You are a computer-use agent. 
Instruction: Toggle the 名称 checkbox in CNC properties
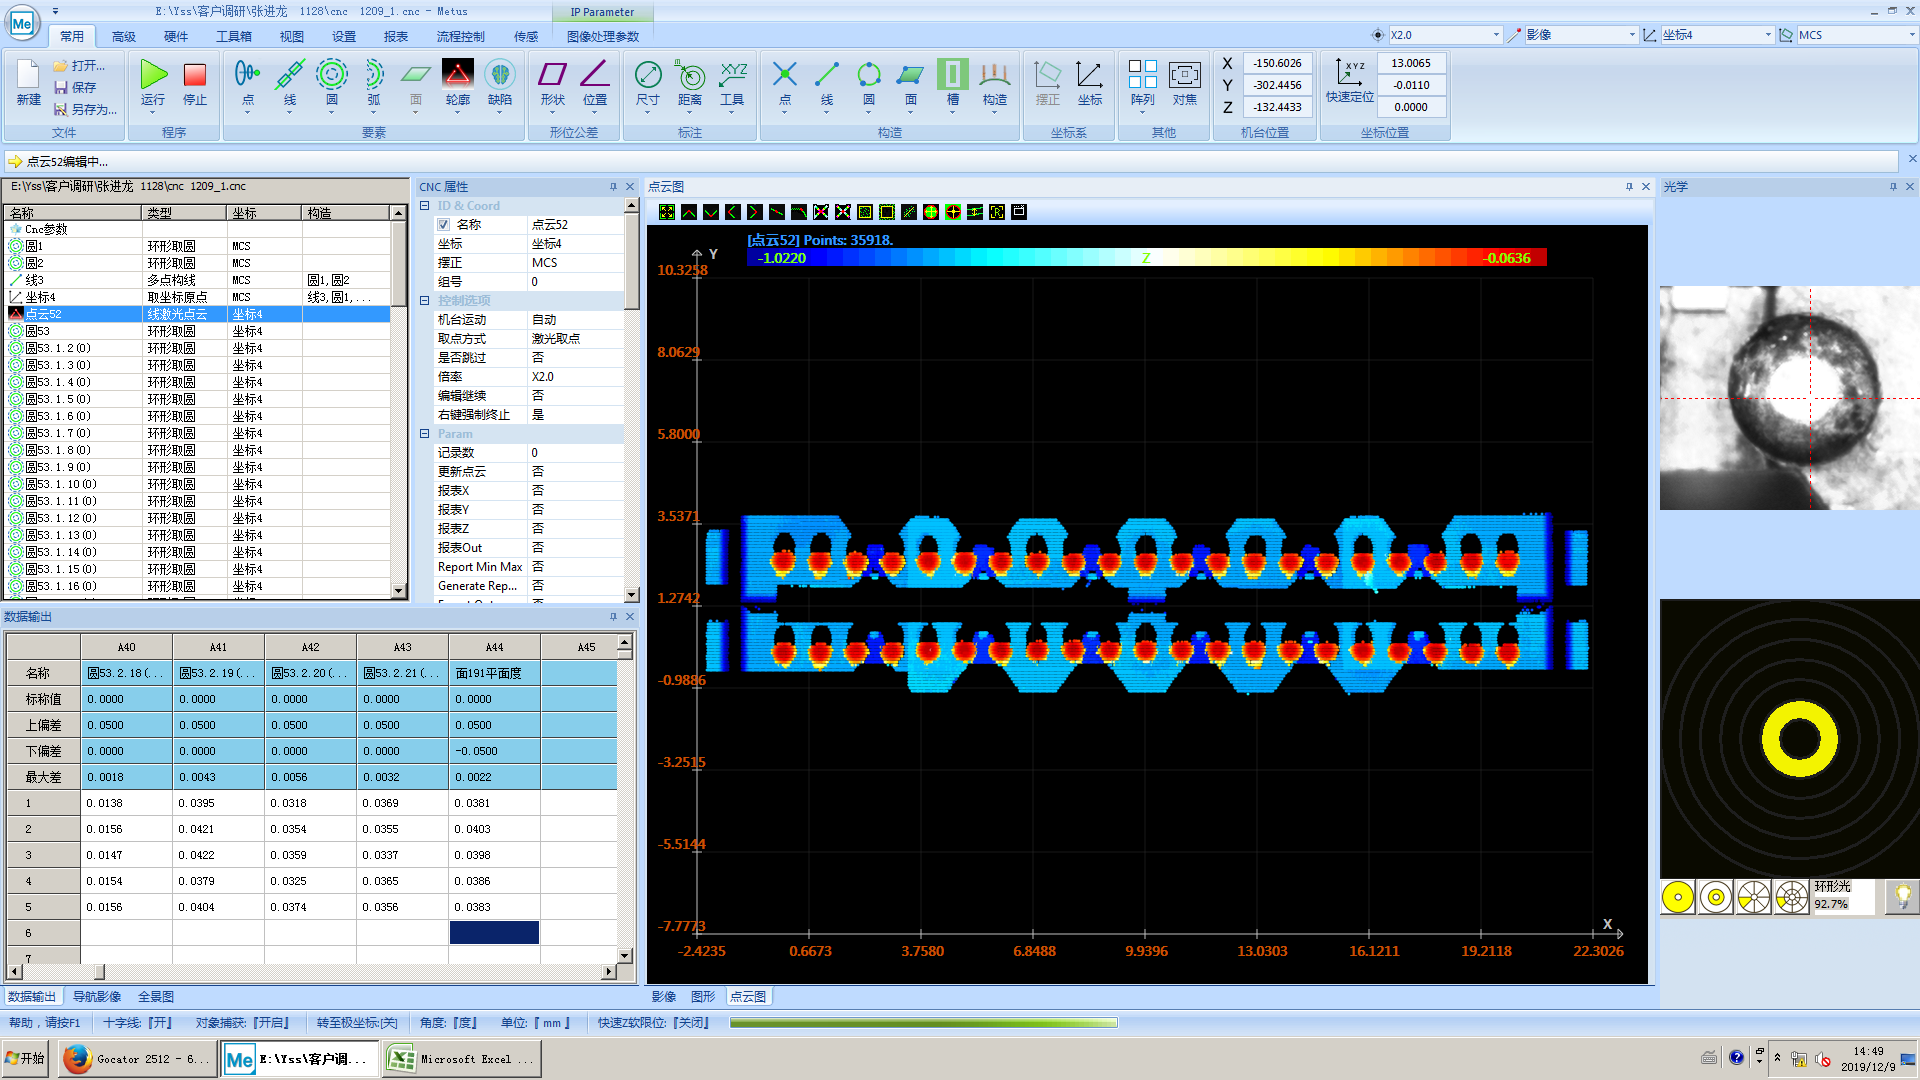(444, 225)
